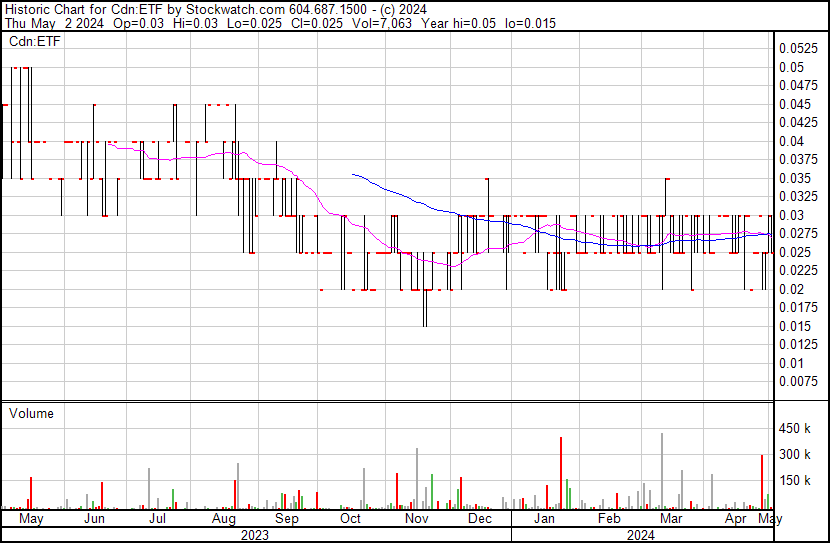Click the 0.0425 price axis label
The image size is (830, 543).
click(x=798, y=123)
